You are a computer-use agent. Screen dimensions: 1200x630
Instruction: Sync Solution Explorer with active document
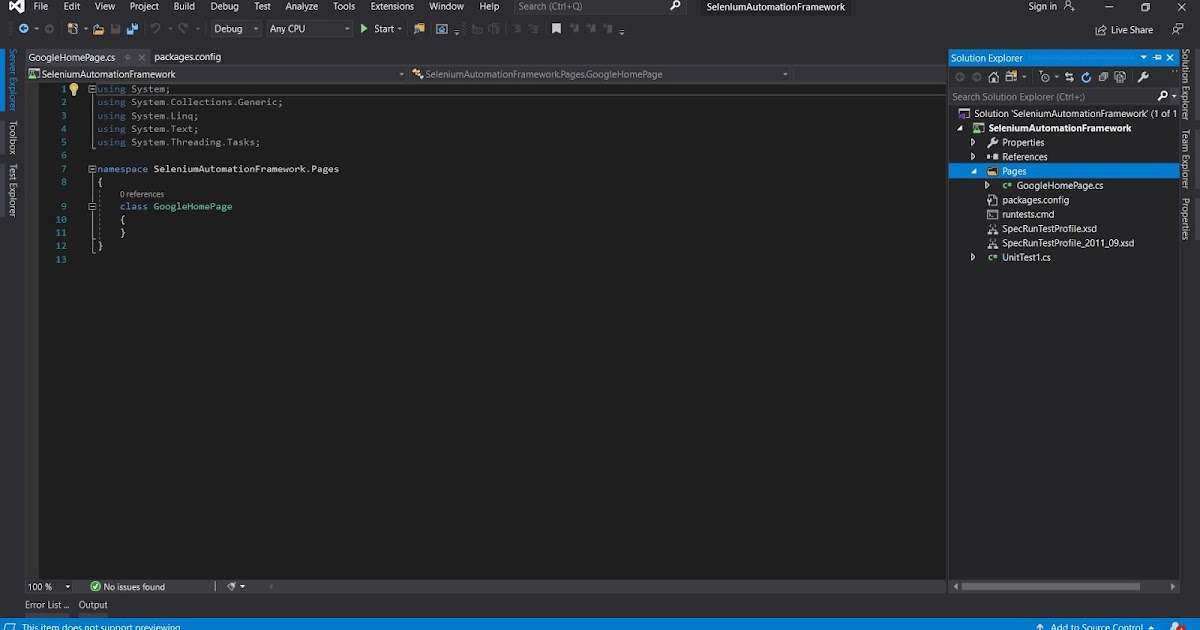click(x=1069, y=76)
